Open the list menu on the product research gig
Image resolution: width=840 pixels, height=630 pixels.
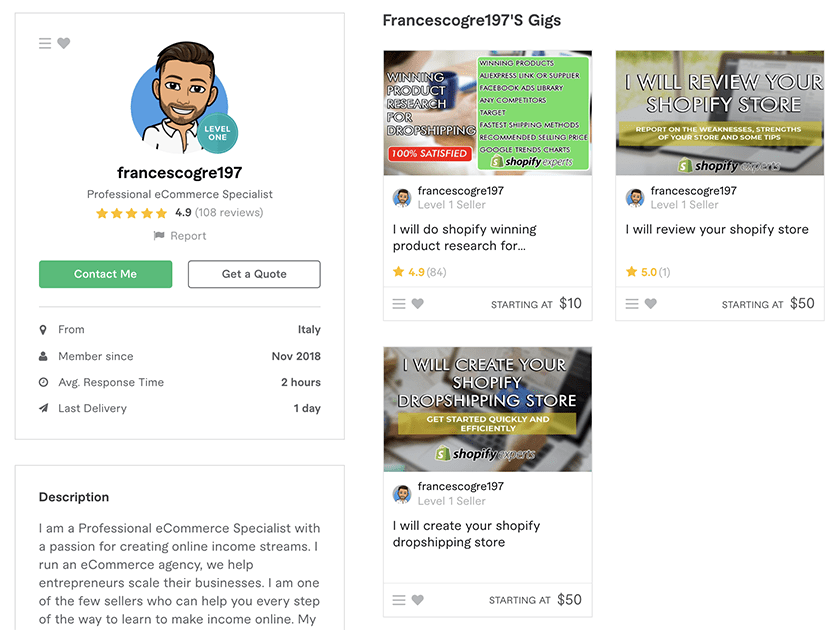click(399, 304)
